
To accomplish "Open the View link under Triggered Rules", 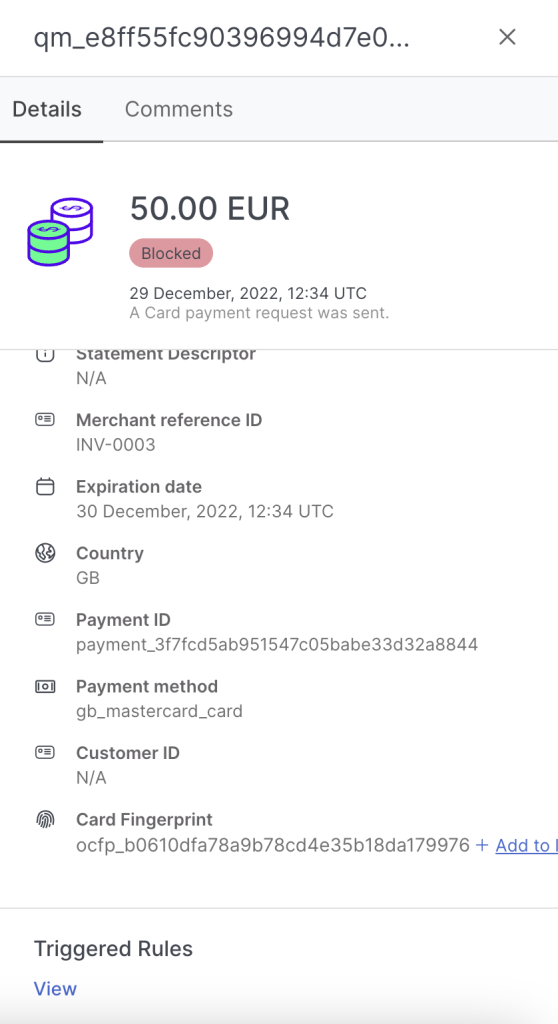I will [x=56, y=989].
